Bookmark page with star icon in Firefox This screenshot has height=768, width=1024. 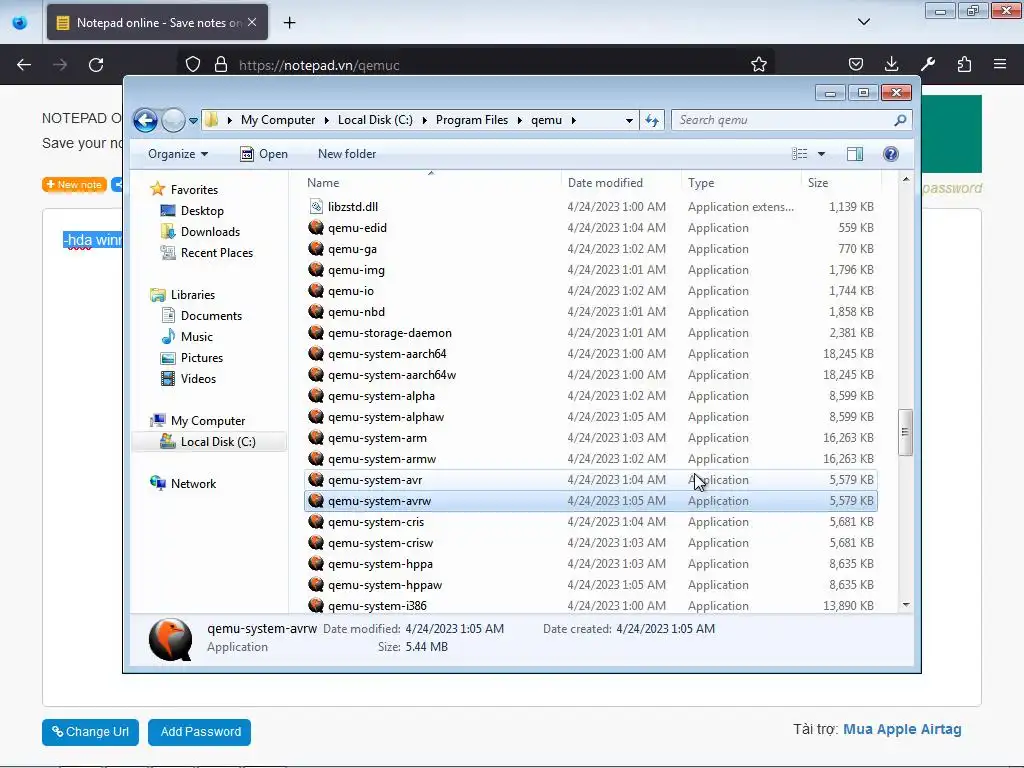(758, 65)
